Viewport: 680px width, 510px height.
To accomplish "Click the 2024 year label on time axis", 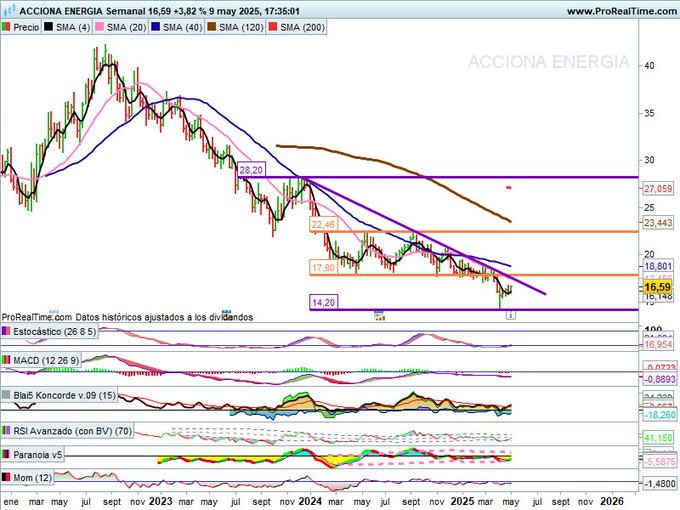I will 310,501.
